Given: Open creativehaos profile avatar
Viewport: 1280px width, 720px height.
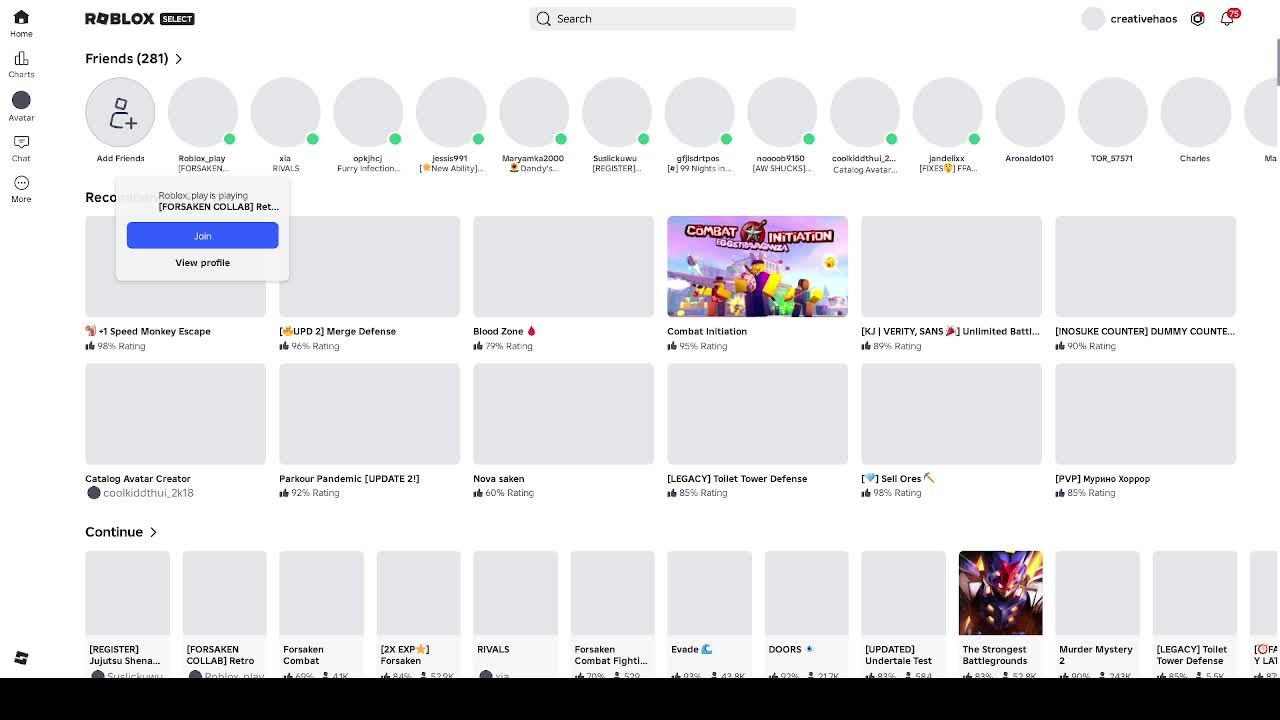Looking at the screenshot, I should pyautogui.click(x=1093, y=19).
